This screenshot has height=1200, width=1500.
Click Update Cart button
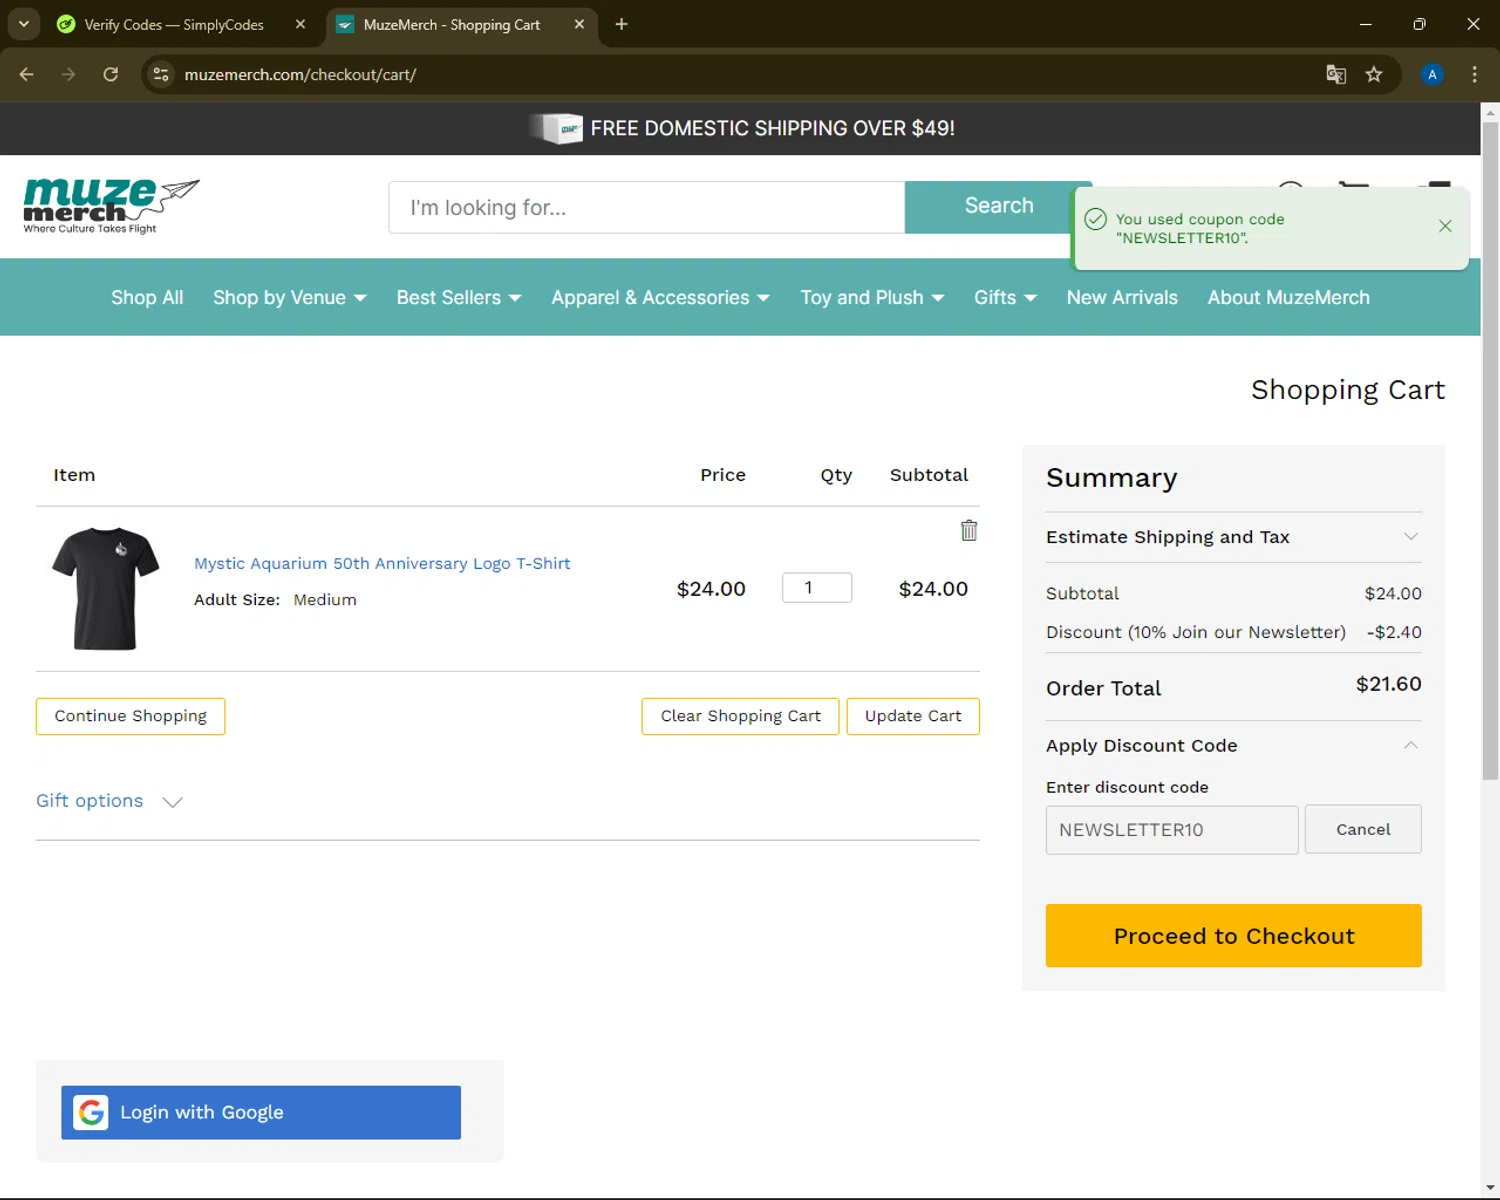[x=913, y=716]
